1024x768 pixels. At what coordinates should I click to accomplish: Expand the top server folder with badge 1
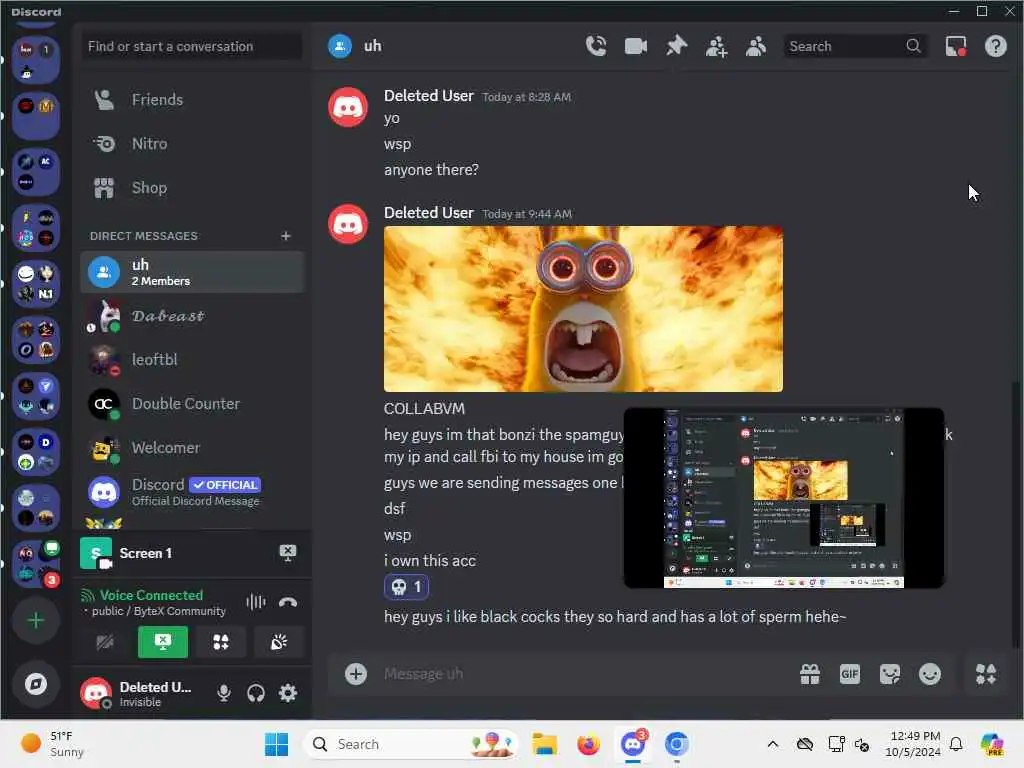coord(36,60)
